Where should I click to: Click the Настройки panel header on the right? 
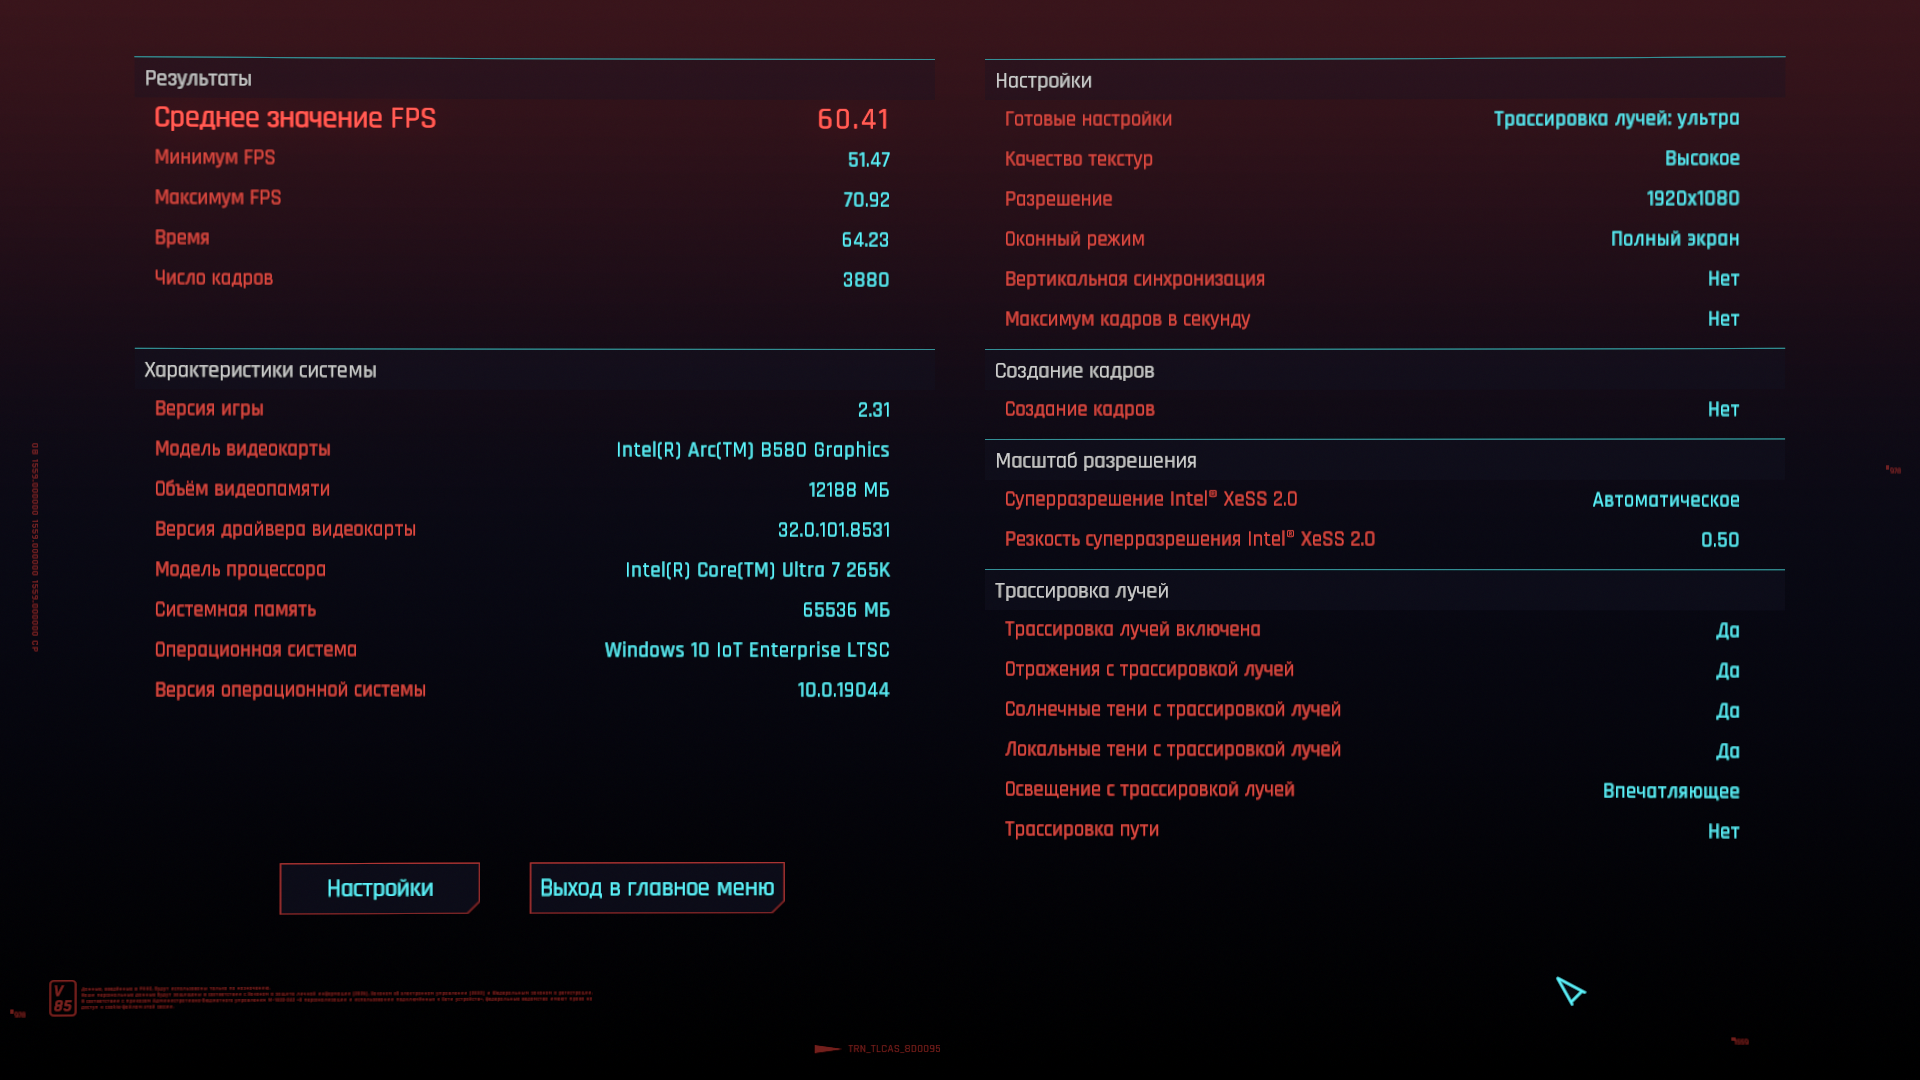pos(1043,81)
